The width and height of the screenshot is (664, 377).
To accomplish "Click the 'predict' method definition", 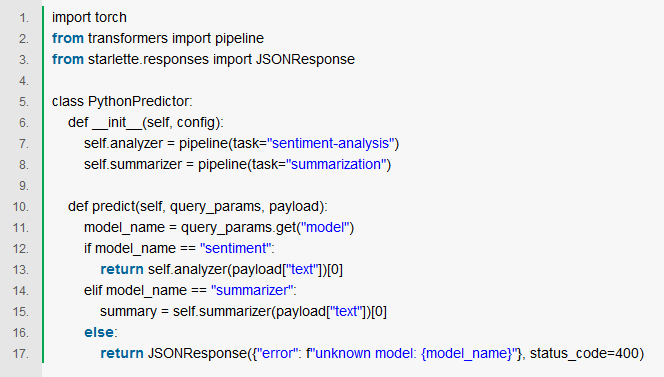I will click(114, 206).
